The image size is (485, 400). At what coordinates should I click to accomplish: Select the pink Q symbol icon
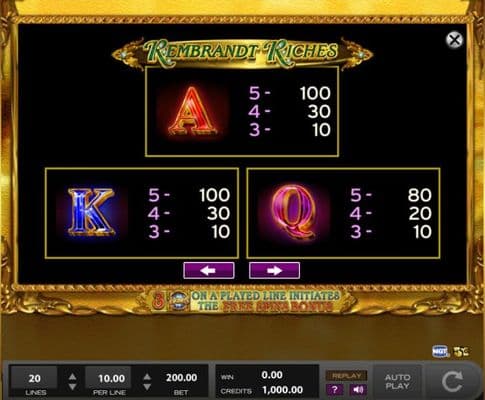click(293, 213)
